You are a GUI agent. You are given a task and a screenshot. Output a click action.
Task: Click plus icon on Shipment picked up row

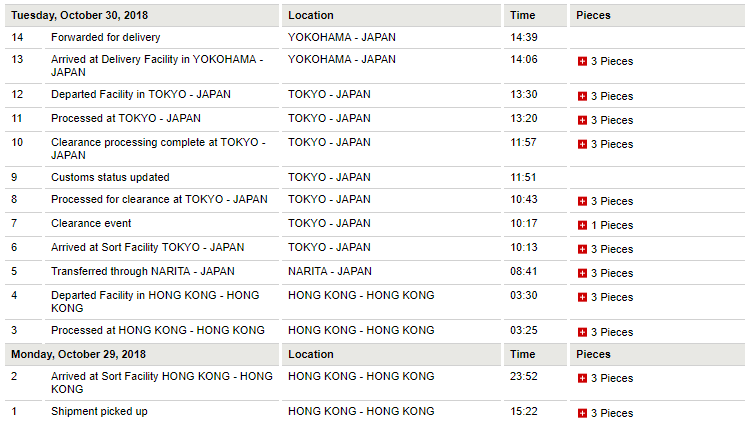point(583,413)
